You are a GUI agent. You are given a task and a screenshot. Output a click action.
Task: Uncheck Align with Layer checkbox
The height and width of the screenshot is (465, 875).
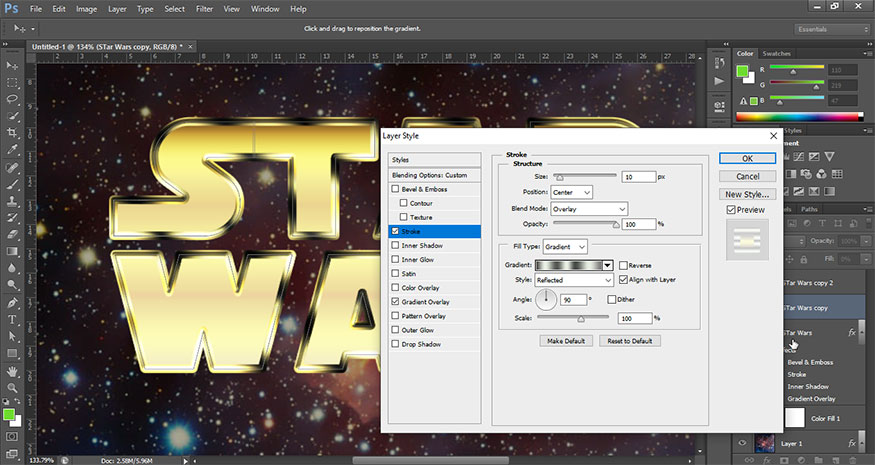623,280
